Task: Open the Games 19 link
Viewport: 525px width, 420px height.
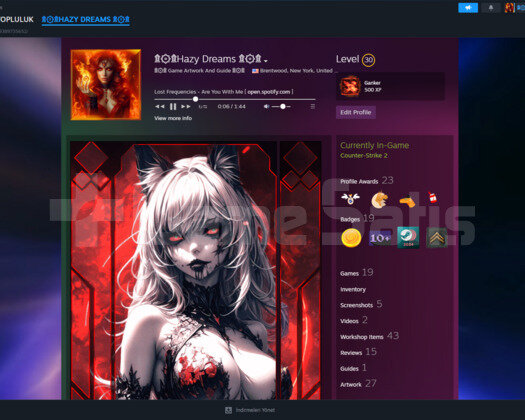Action: coord(357,273)
